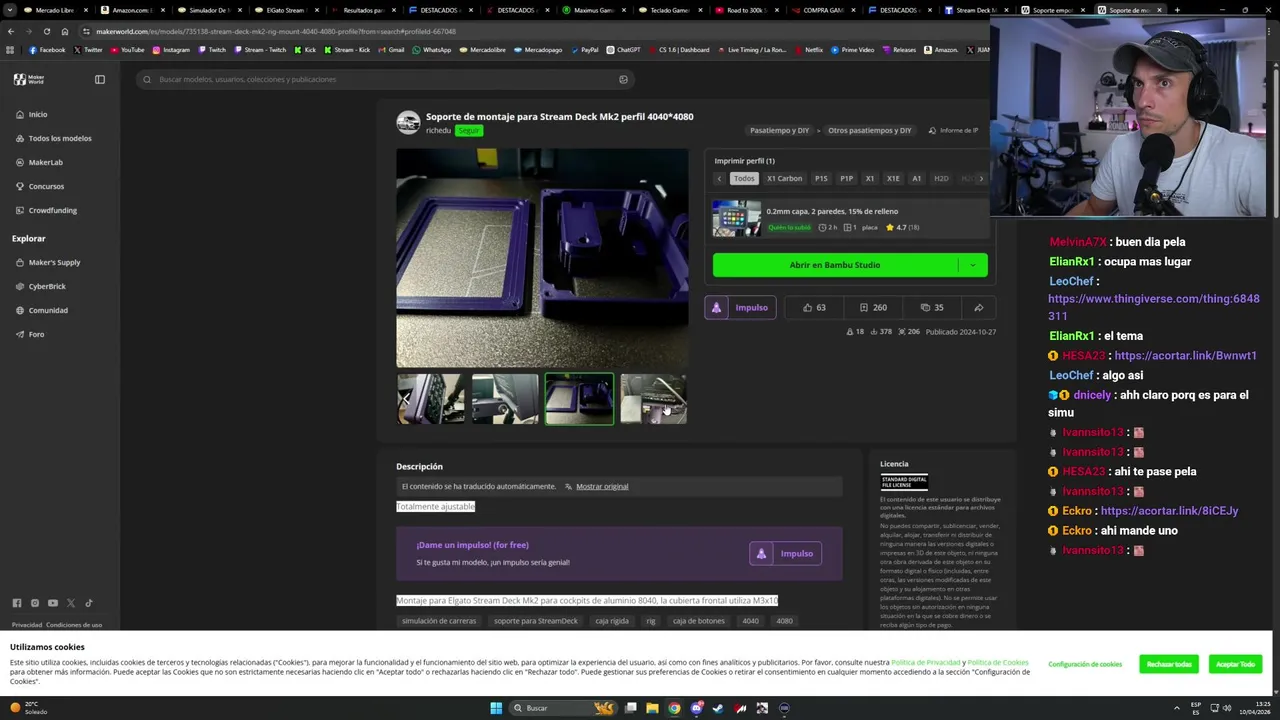This screenshot has height=720, width=1280.
Task: Open the 0.2mm capa print profile card
Action: pos(849,219)
